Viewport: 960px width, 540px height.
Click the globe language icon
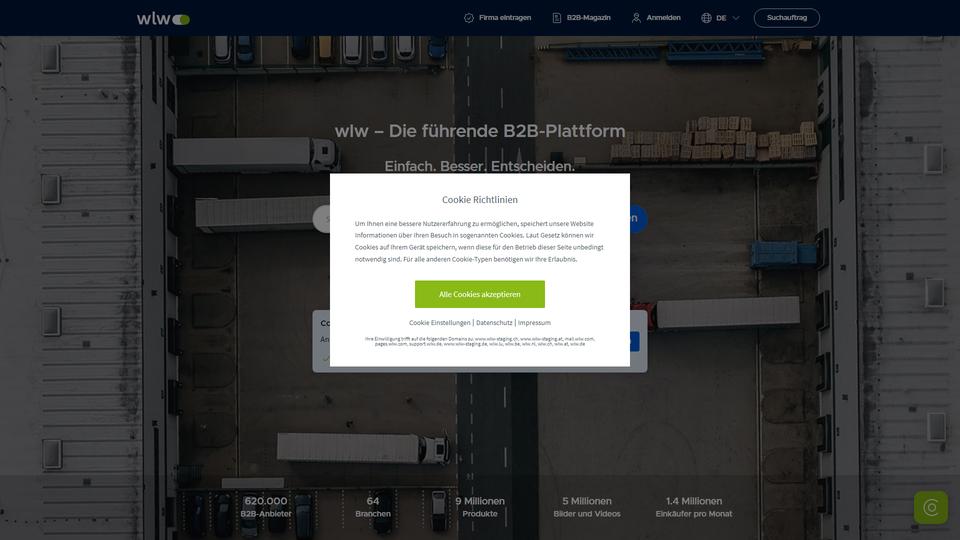pyautogui.click(x=706, y=18)
